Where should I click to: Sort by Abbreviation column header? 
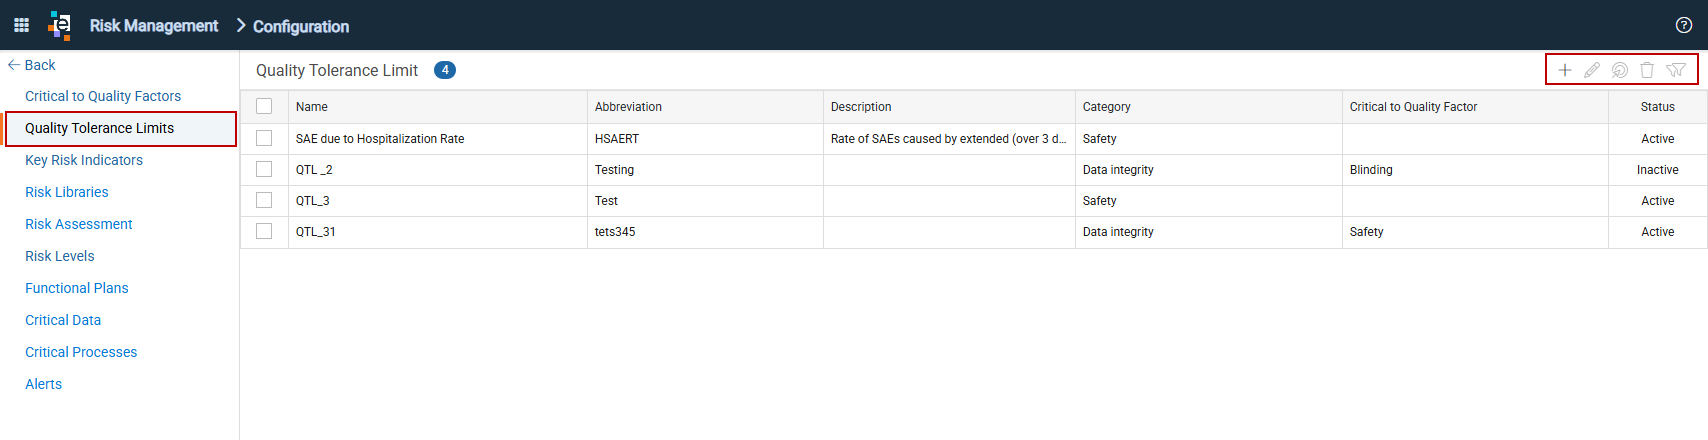pyautogui.click(x=705, y=107)
